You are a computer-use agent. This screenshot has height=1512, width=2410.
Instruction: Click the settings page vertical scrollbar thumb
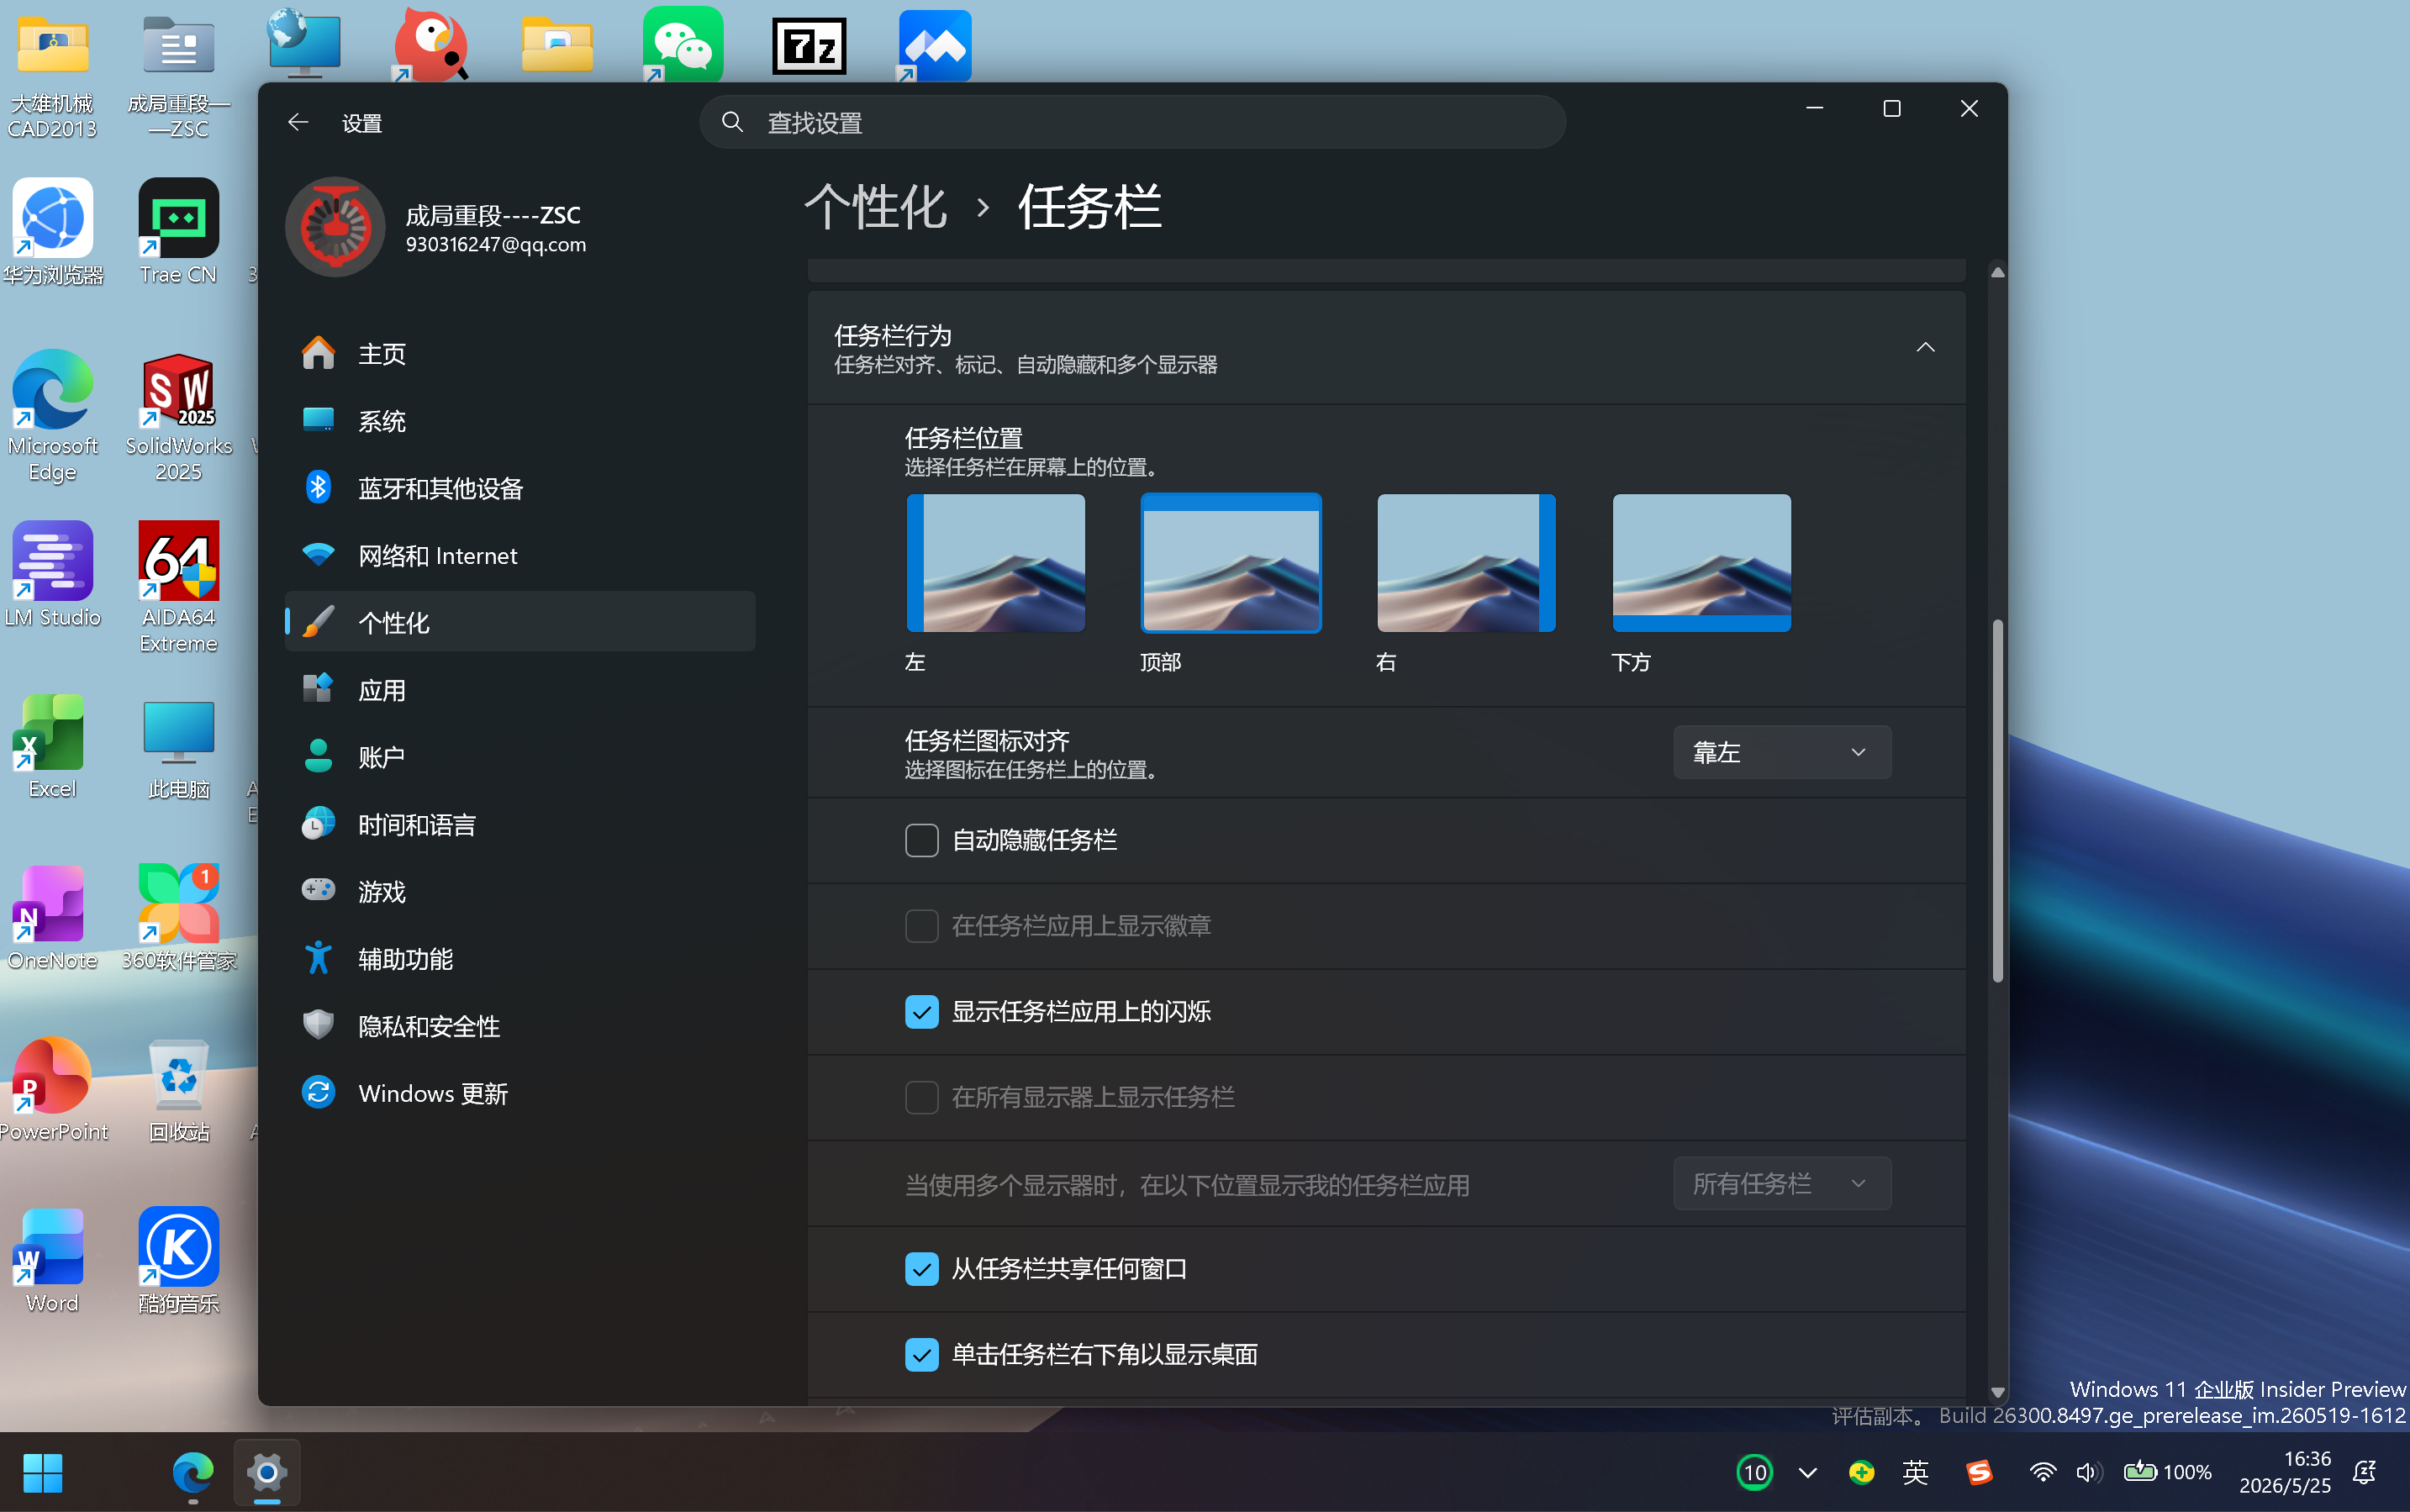pos(1997,800)
